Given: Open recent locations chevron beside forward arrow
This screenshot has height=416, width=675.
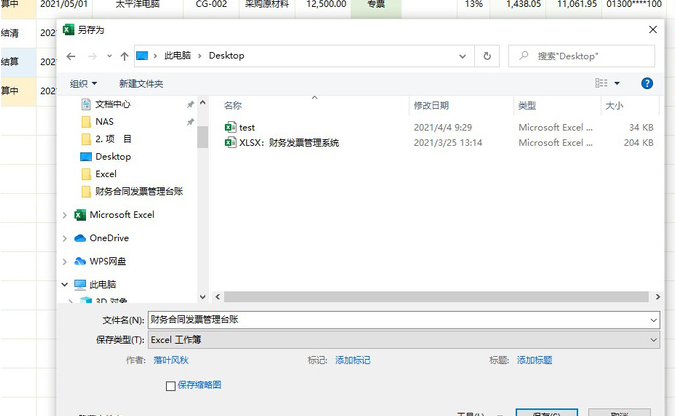Looking at the screenshot, I should (x=109, y=56).
